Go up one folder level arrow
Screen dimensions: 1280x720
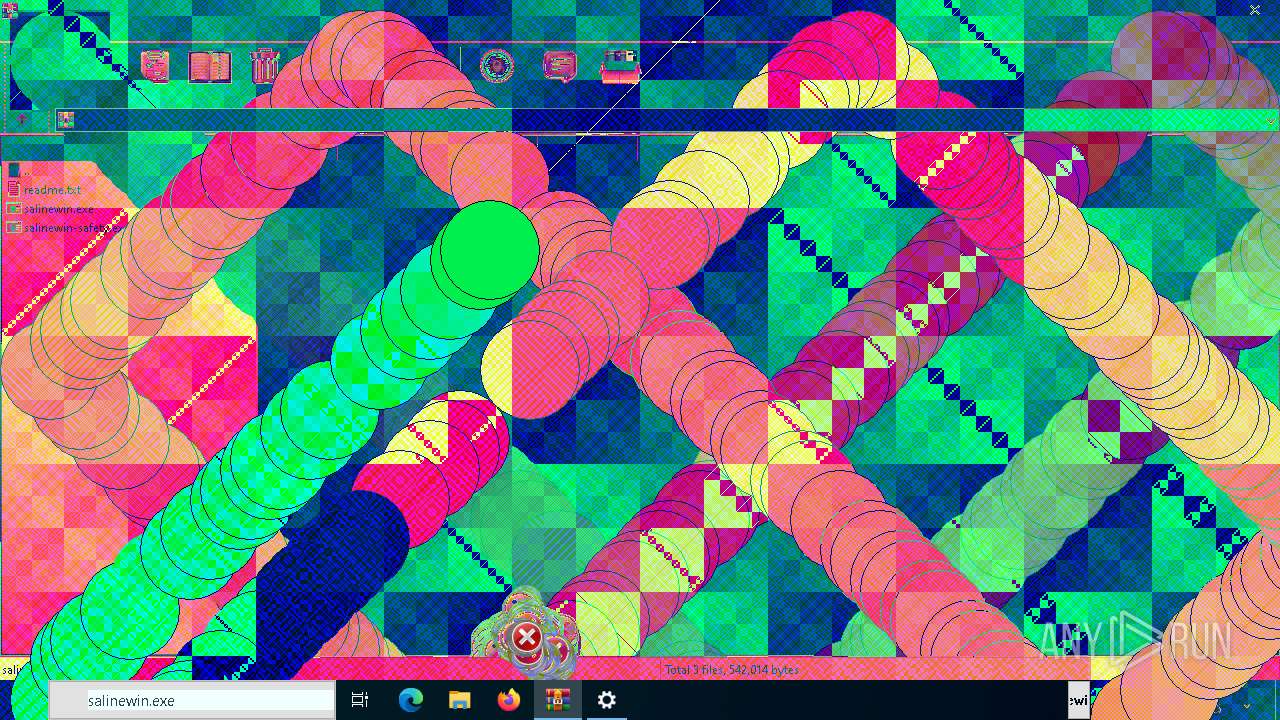[x=22, y=120]
